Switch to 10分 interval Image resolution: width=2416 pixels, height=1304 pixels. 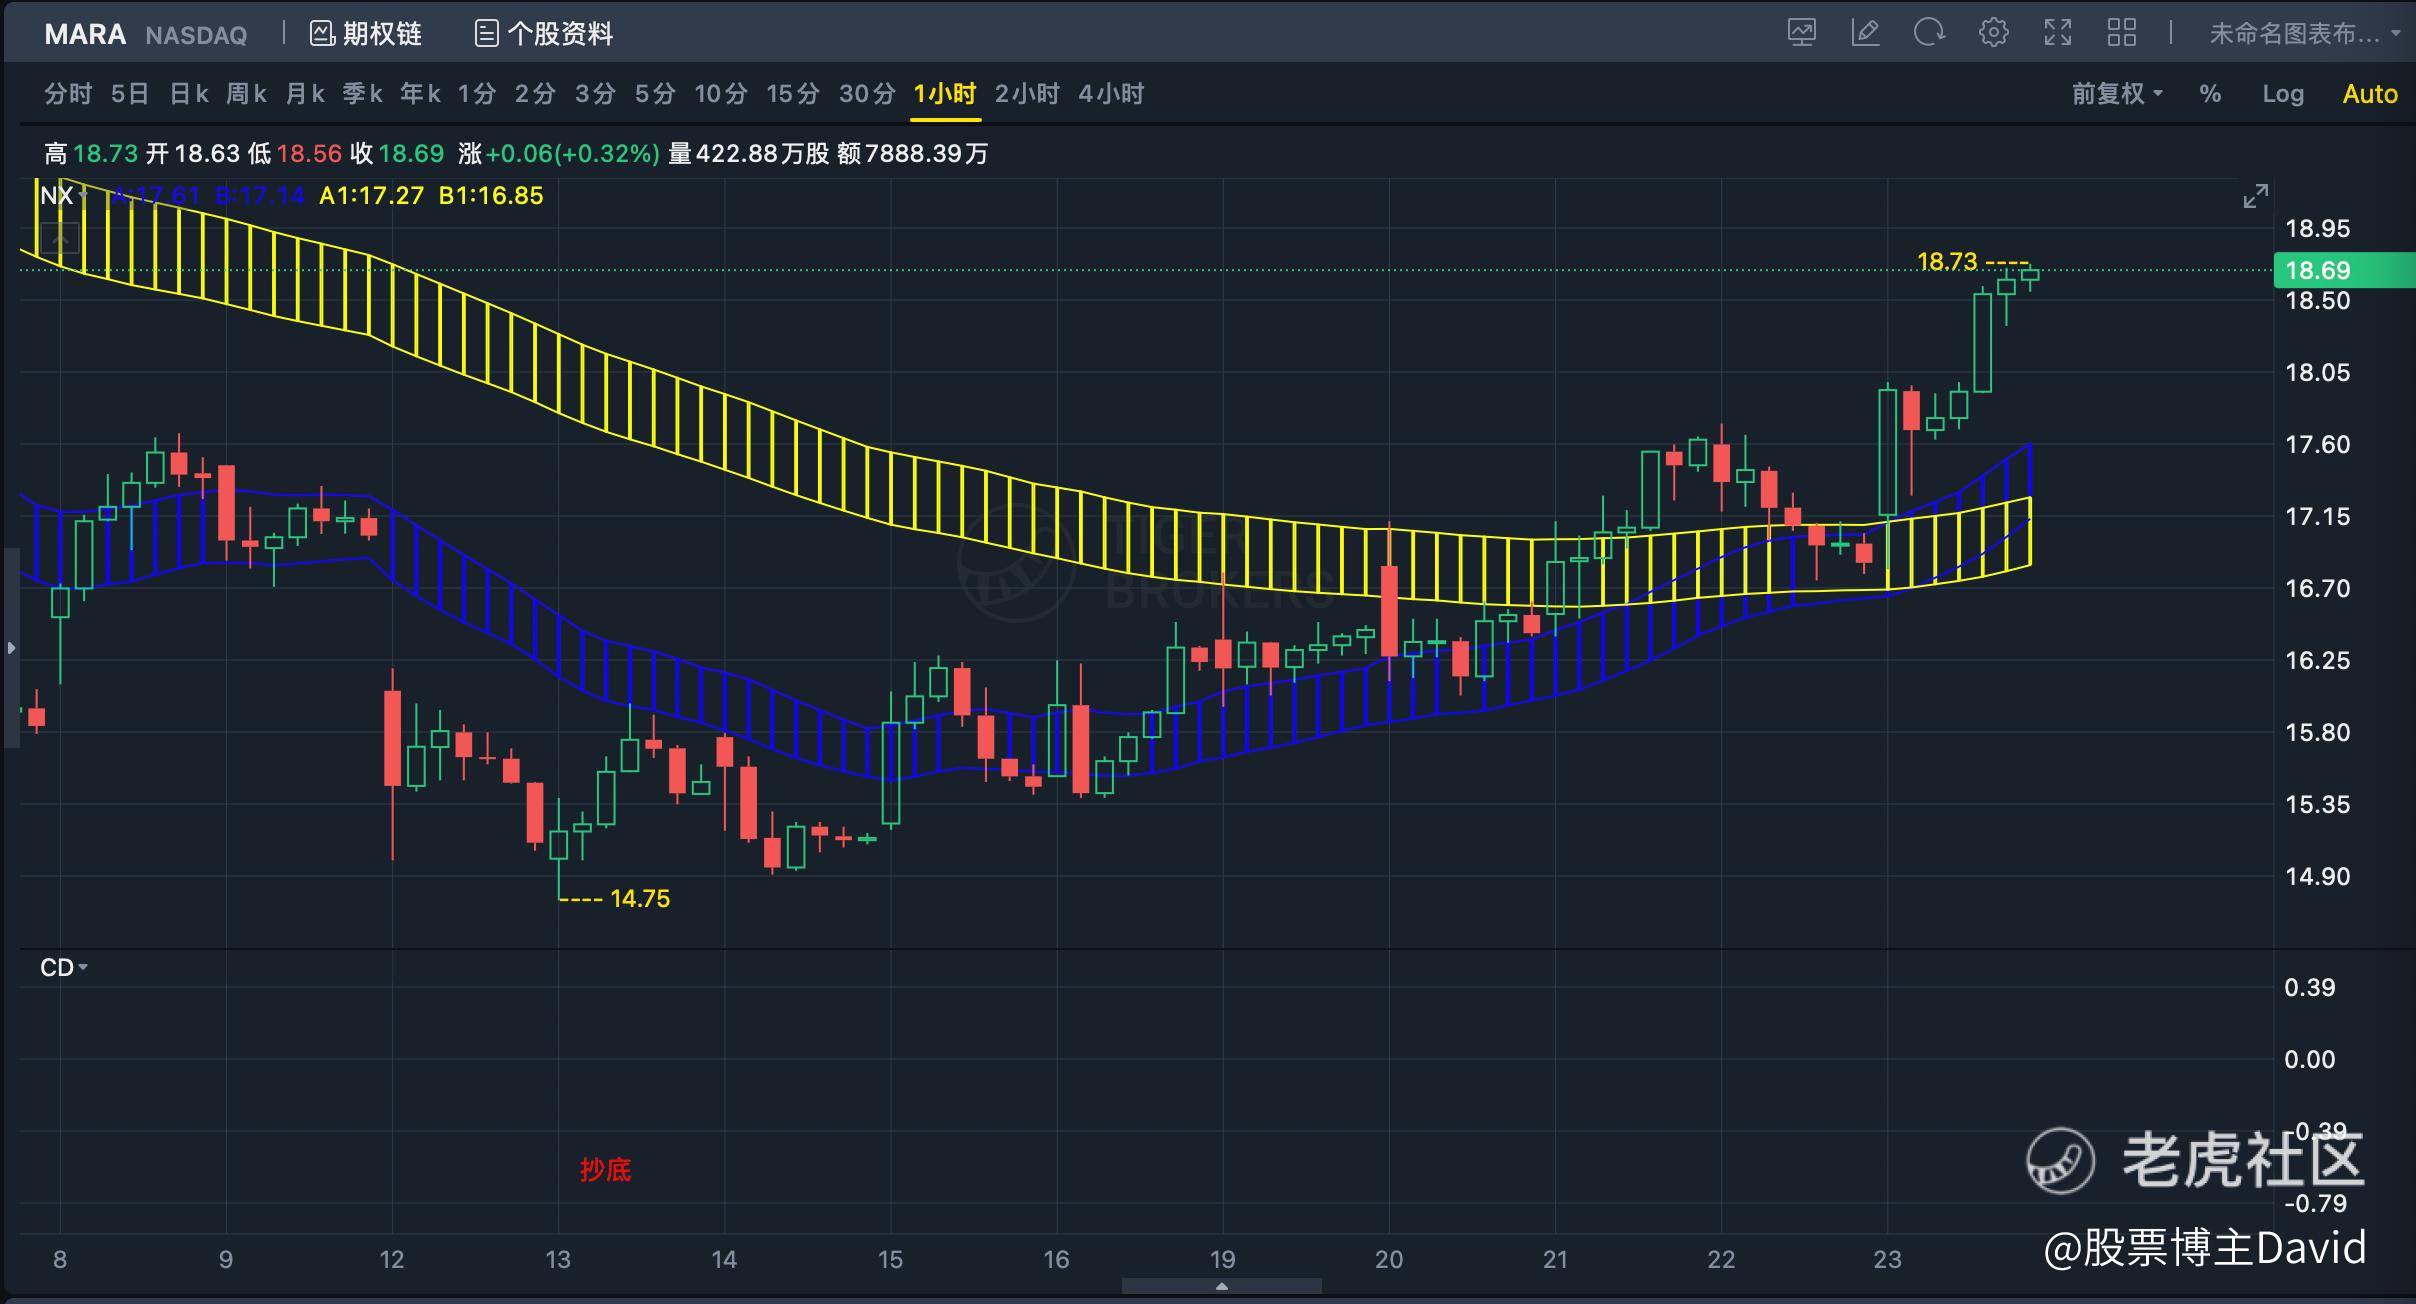(721, 94)
